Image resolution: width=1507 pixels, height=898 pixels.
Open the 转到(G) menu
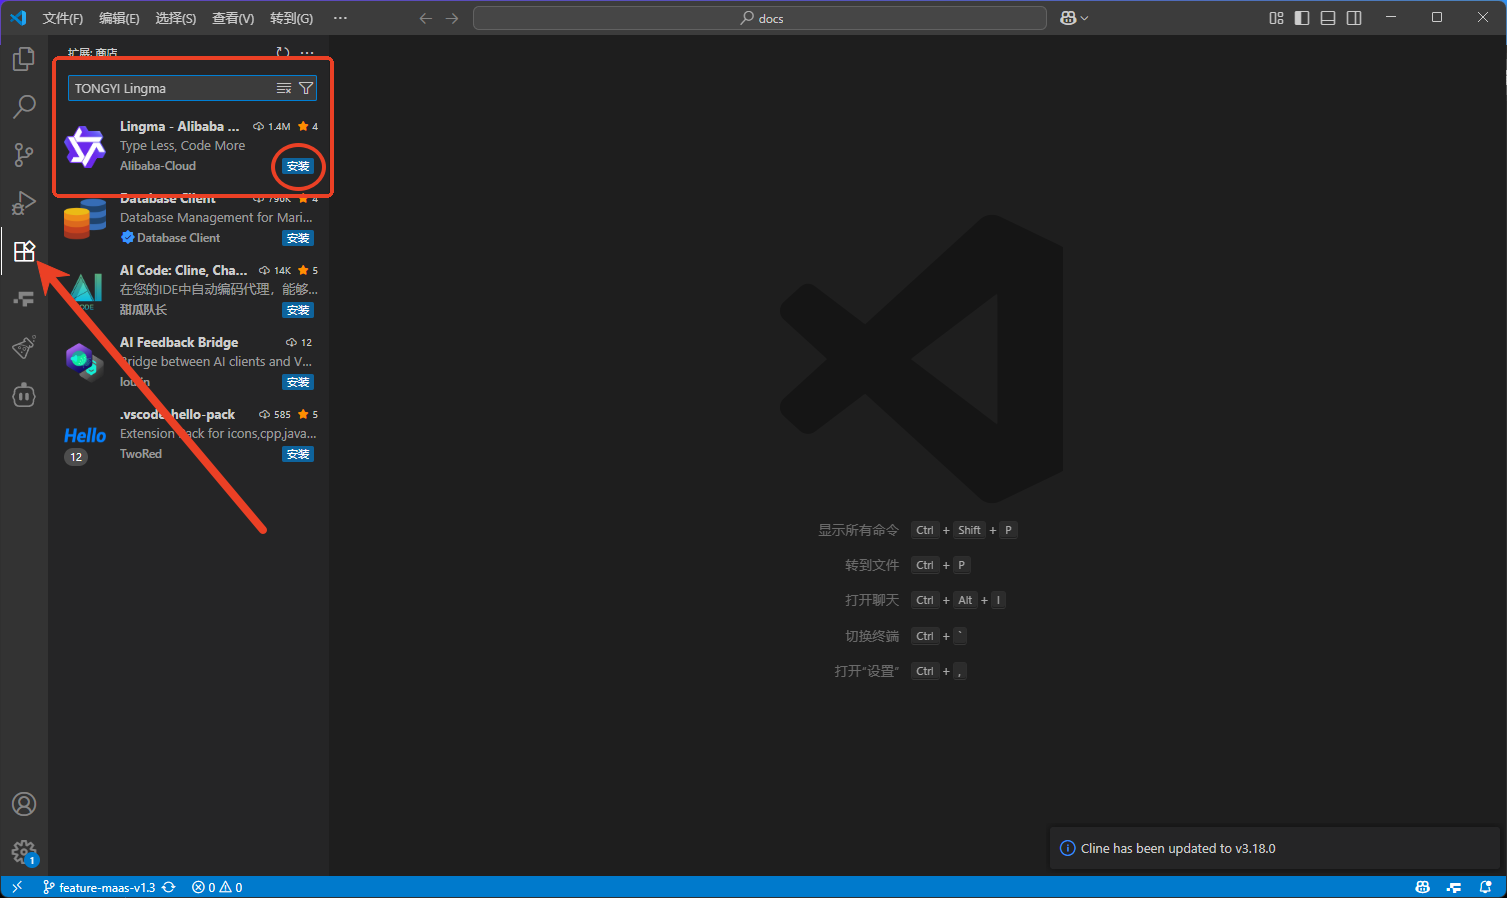coord(291,18)
